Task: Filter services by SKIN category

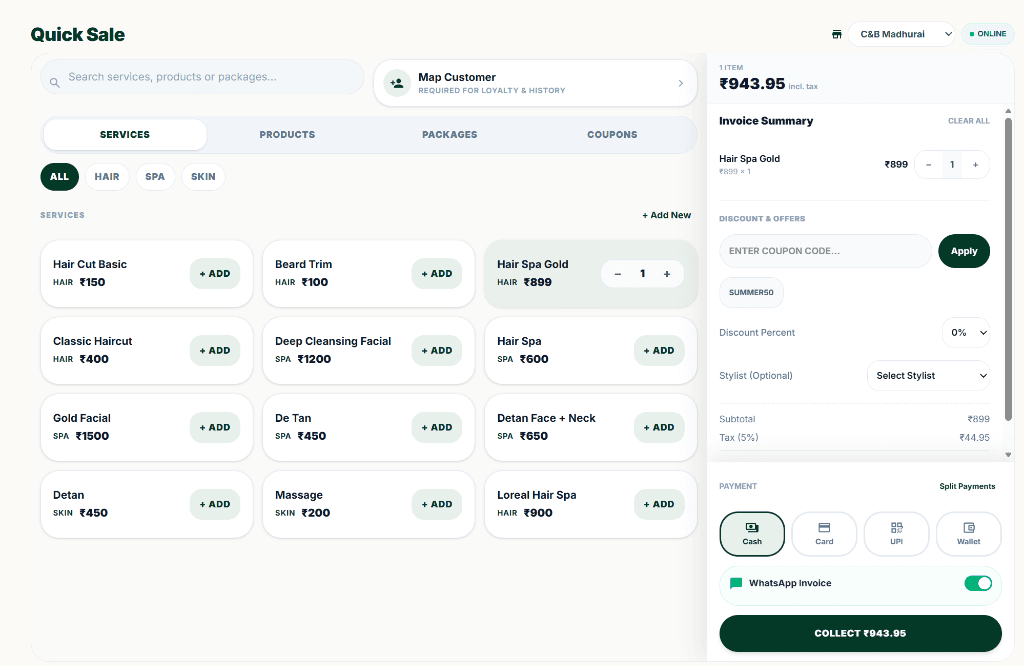Action: pos(203,177)
